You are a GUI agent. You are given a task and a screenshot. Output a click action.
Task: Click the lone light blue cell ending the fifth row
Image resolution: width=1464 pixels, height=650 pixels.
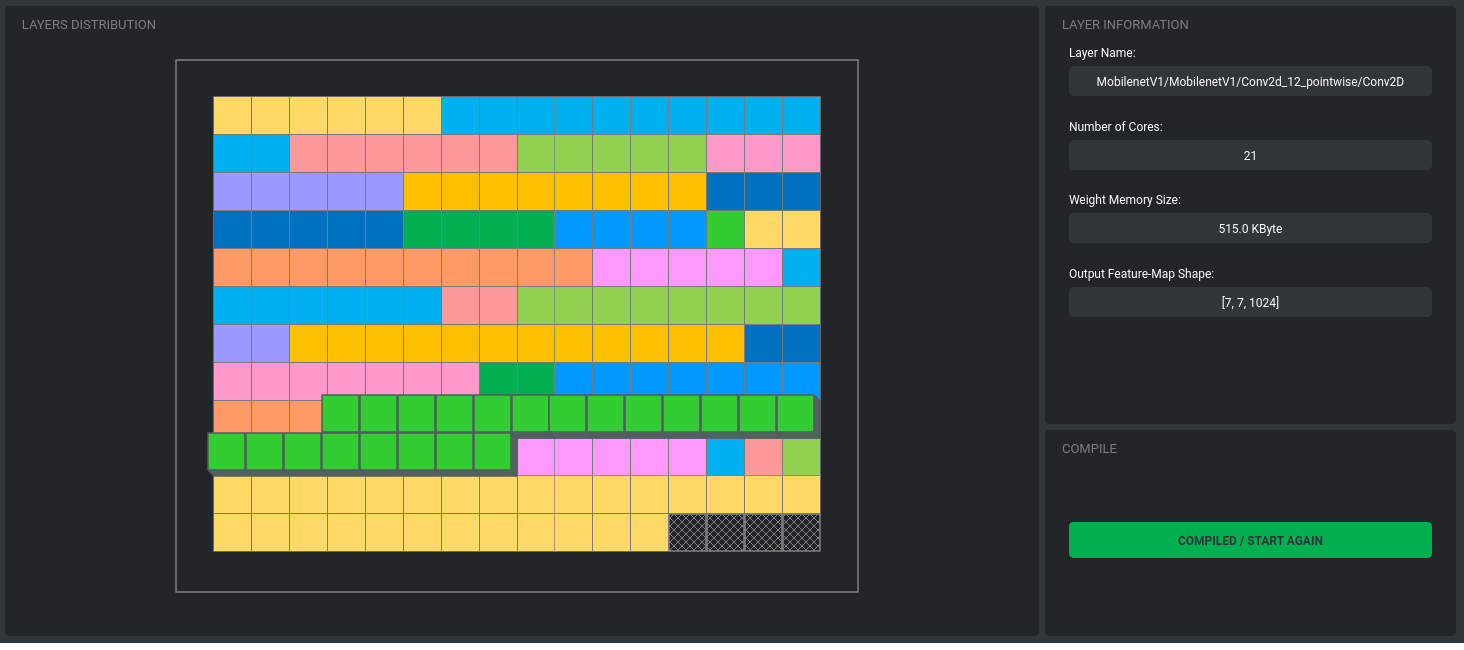(x=801, y=267)
